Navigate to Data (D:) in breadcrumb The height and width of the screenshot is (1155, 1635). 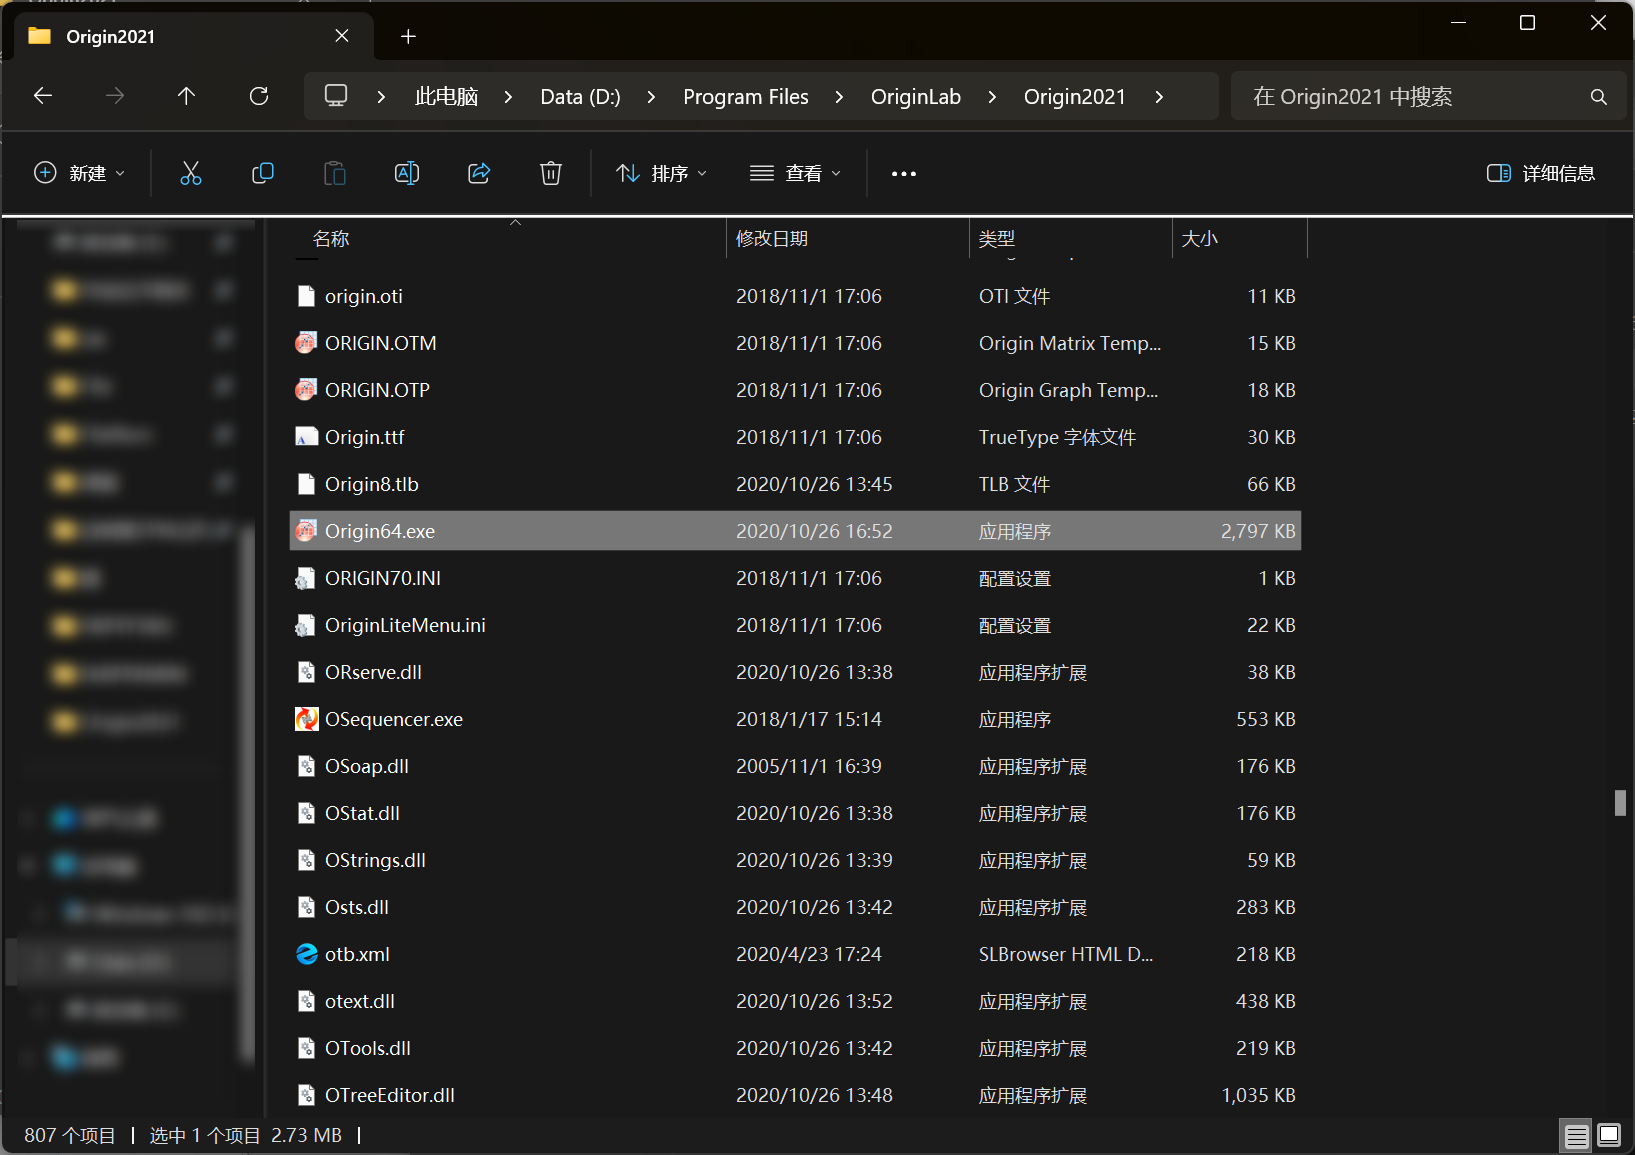coord(580,97)
